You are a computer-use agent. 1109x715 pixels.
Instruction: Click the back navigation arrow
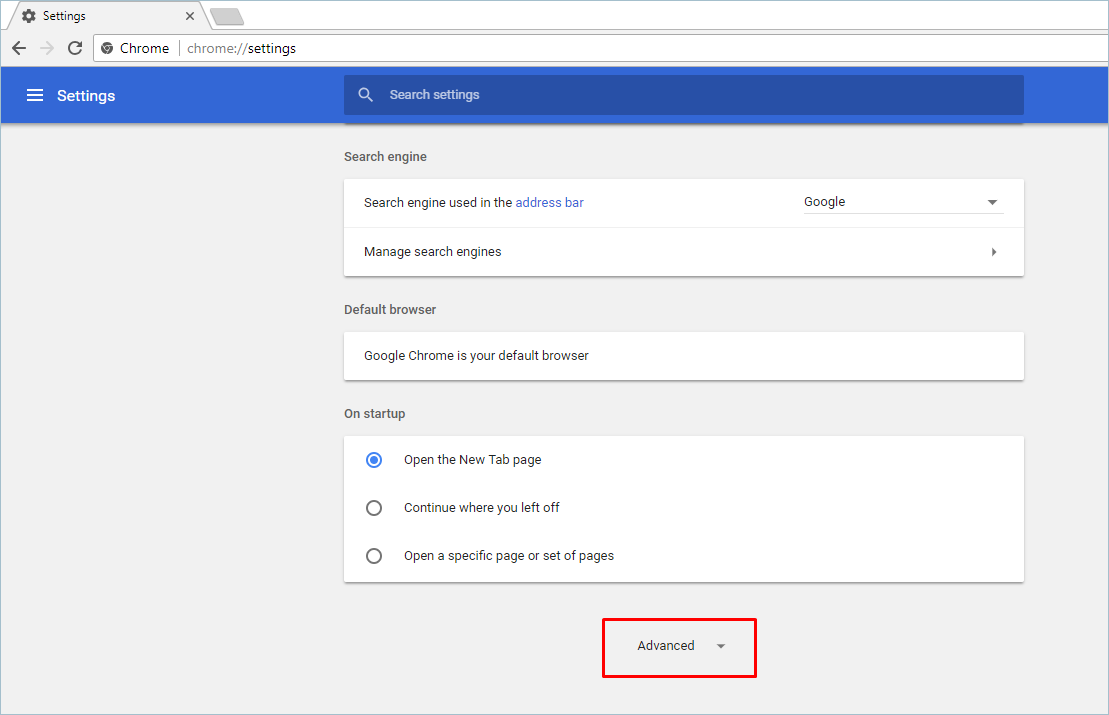coord(19,48)
